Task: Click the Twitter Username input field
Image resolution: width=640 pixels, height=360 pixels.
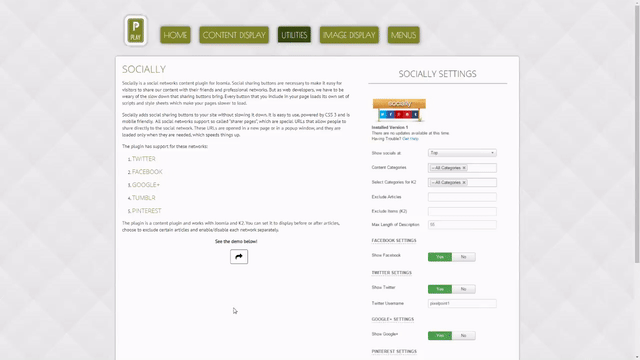Action: pos(462,303)
